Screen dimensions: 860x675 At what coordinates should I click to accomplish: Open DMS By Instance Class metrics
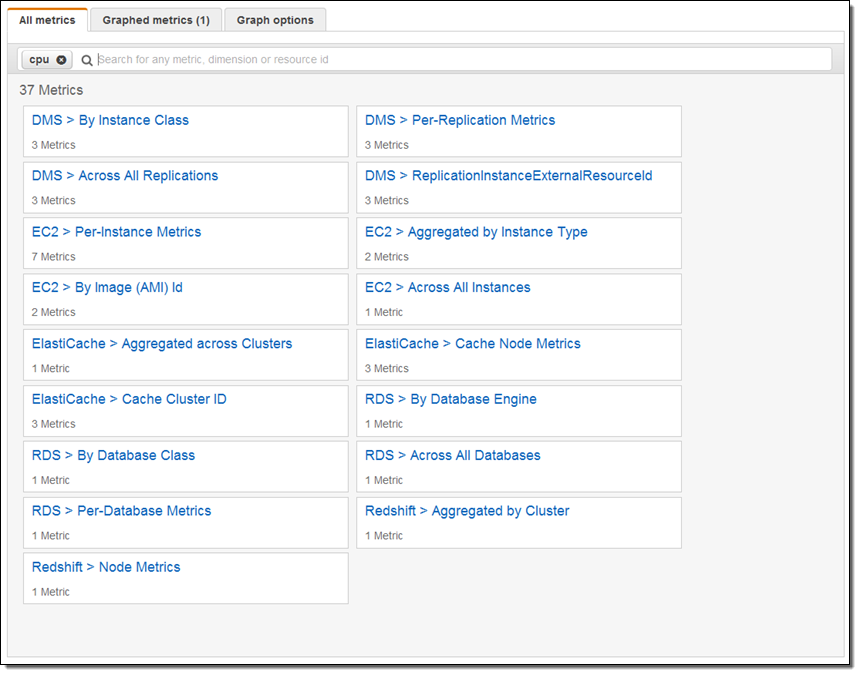[110, 120]
